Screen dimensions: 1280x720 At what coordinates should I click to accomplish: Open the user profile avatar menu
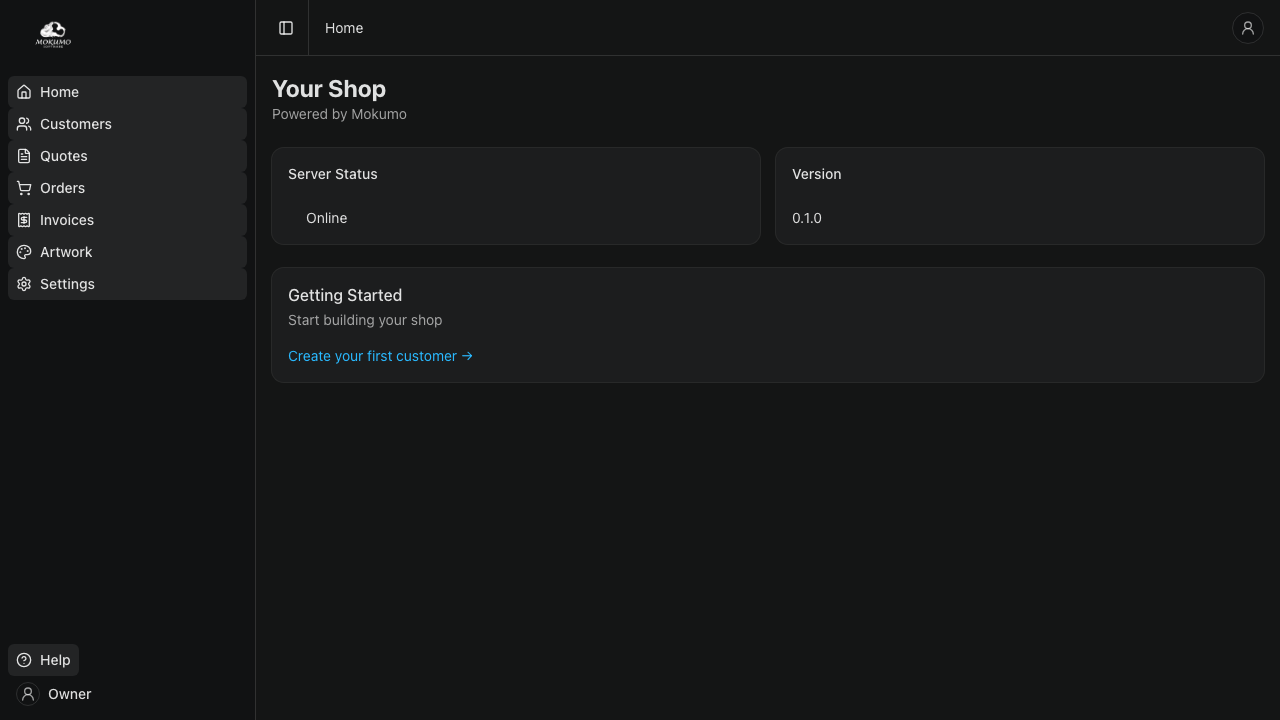(x=1247, y=28)
